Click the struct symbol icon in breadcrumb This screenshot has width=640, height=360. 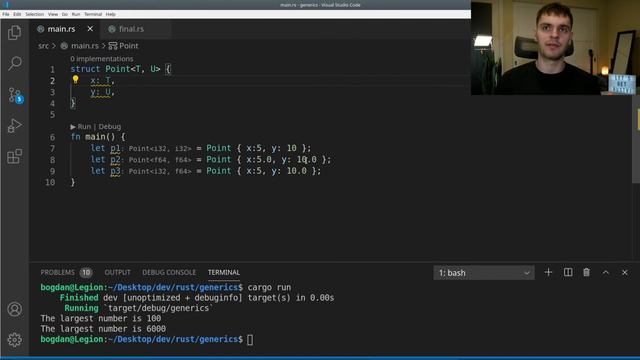(113, 46)
